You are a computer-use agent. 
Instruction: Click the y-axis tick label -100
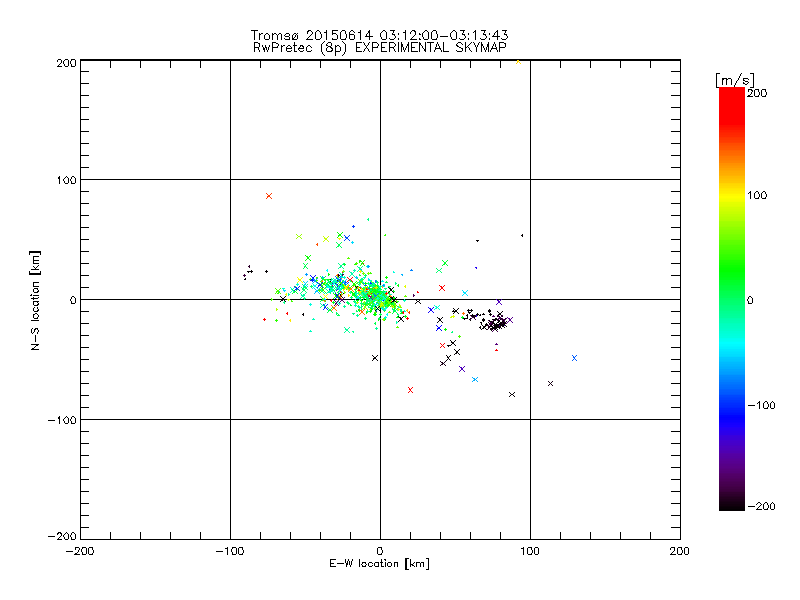tap(62, 420)
